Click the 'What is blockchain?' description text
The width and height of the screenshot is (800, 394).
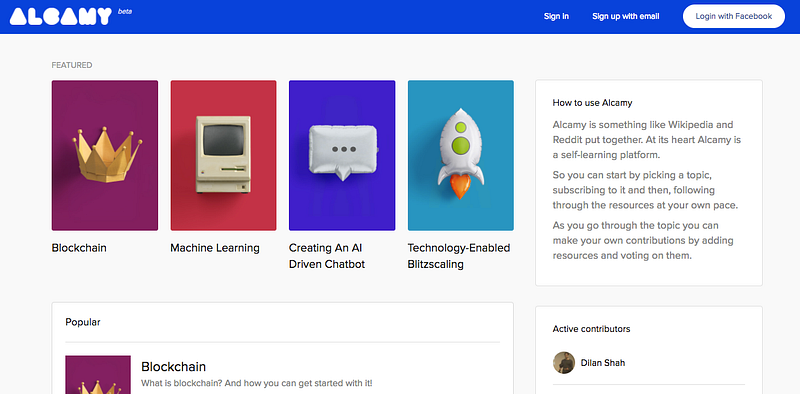(257, 383)
